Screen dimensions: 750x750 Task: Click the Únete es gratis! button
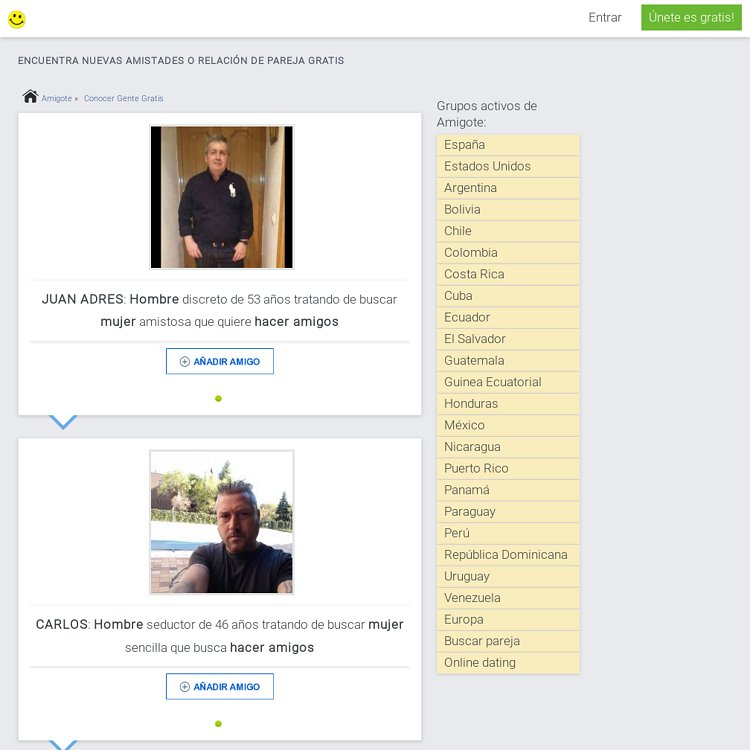pyautogui.click(x=691, y=18)
